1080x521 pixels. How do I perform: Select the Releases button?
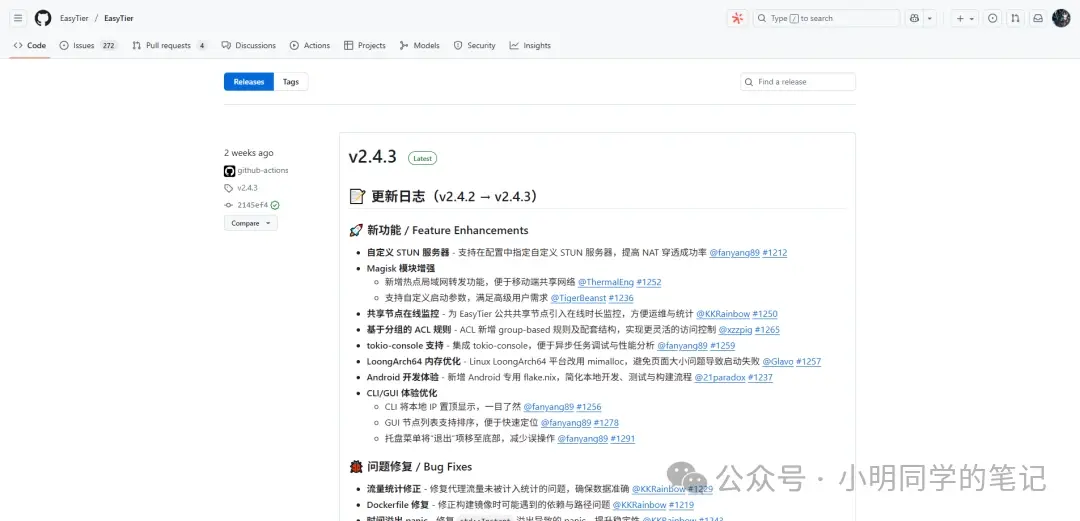[249, 82]
